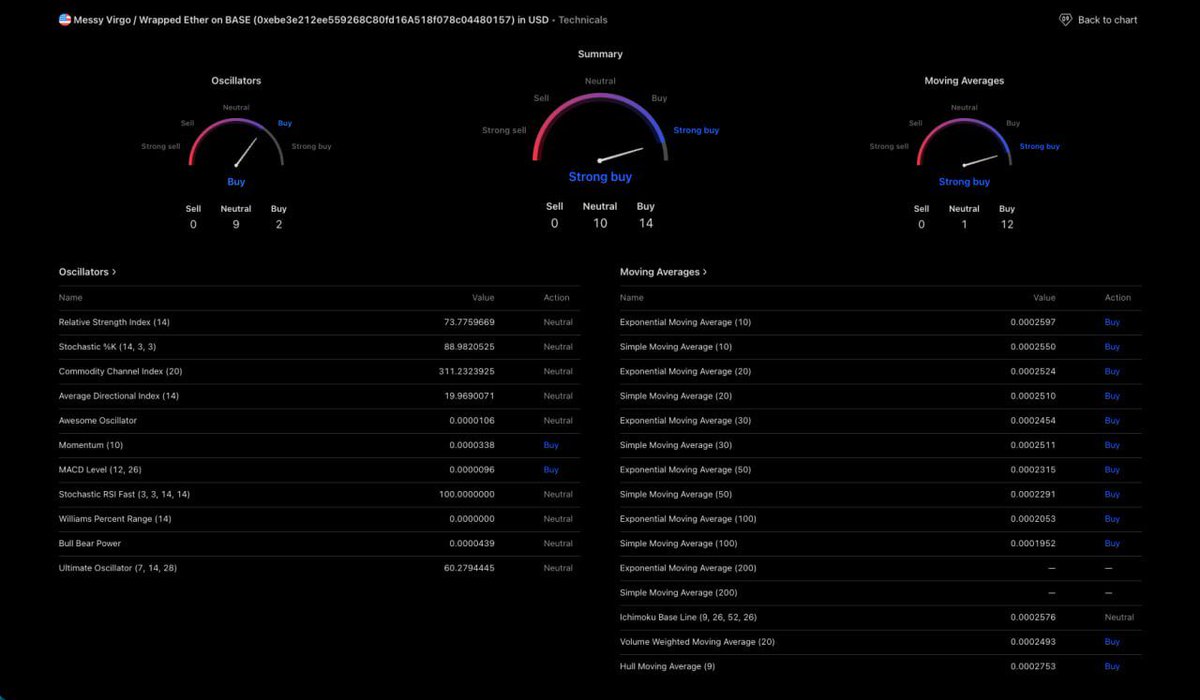Select Volume Weighted Moving Average (20) row
The width and height of the screenshot is (1200, 700).
(x=880, y=642)
